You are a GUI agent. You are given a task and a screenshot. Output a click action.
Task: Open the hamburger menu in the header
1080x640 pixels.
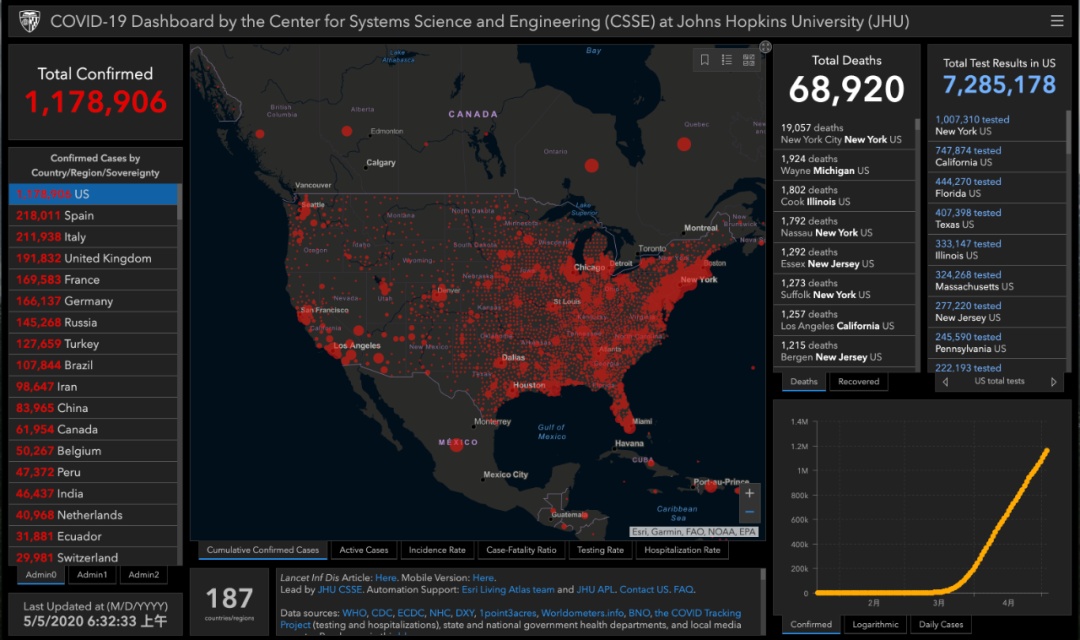[1057, 21]
